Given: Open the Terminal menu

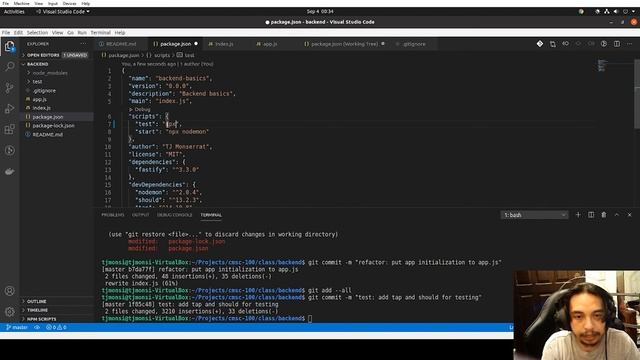Looking at the screenshot, I should [100, 33].
